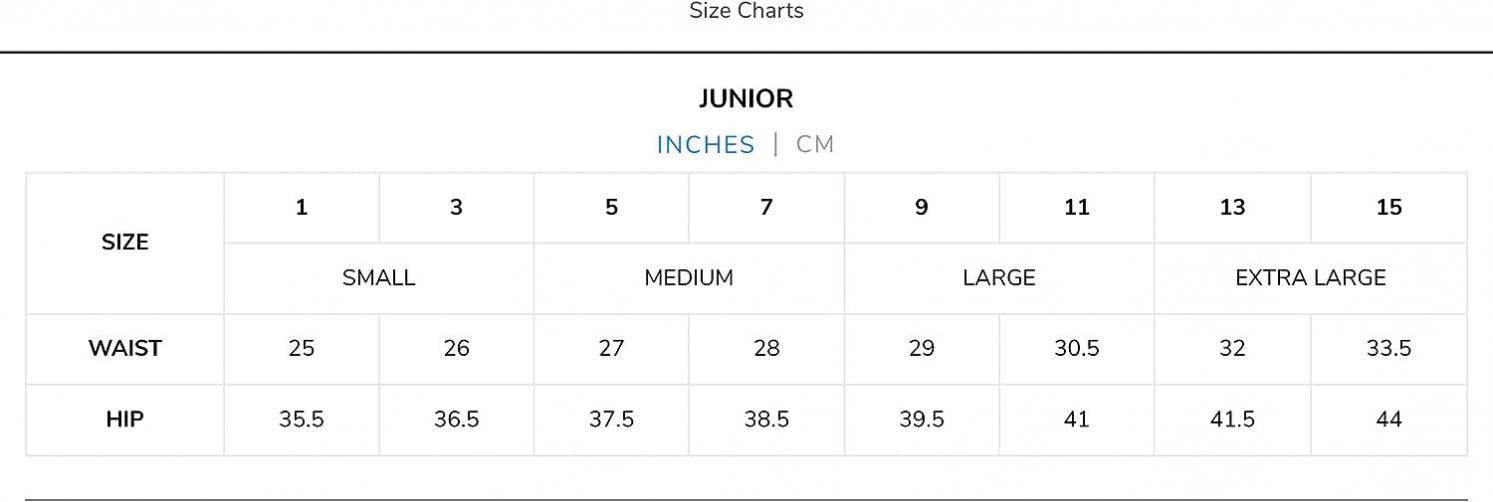
Task: Click the JUNIOR chart heading
Action: pos(746,99)
